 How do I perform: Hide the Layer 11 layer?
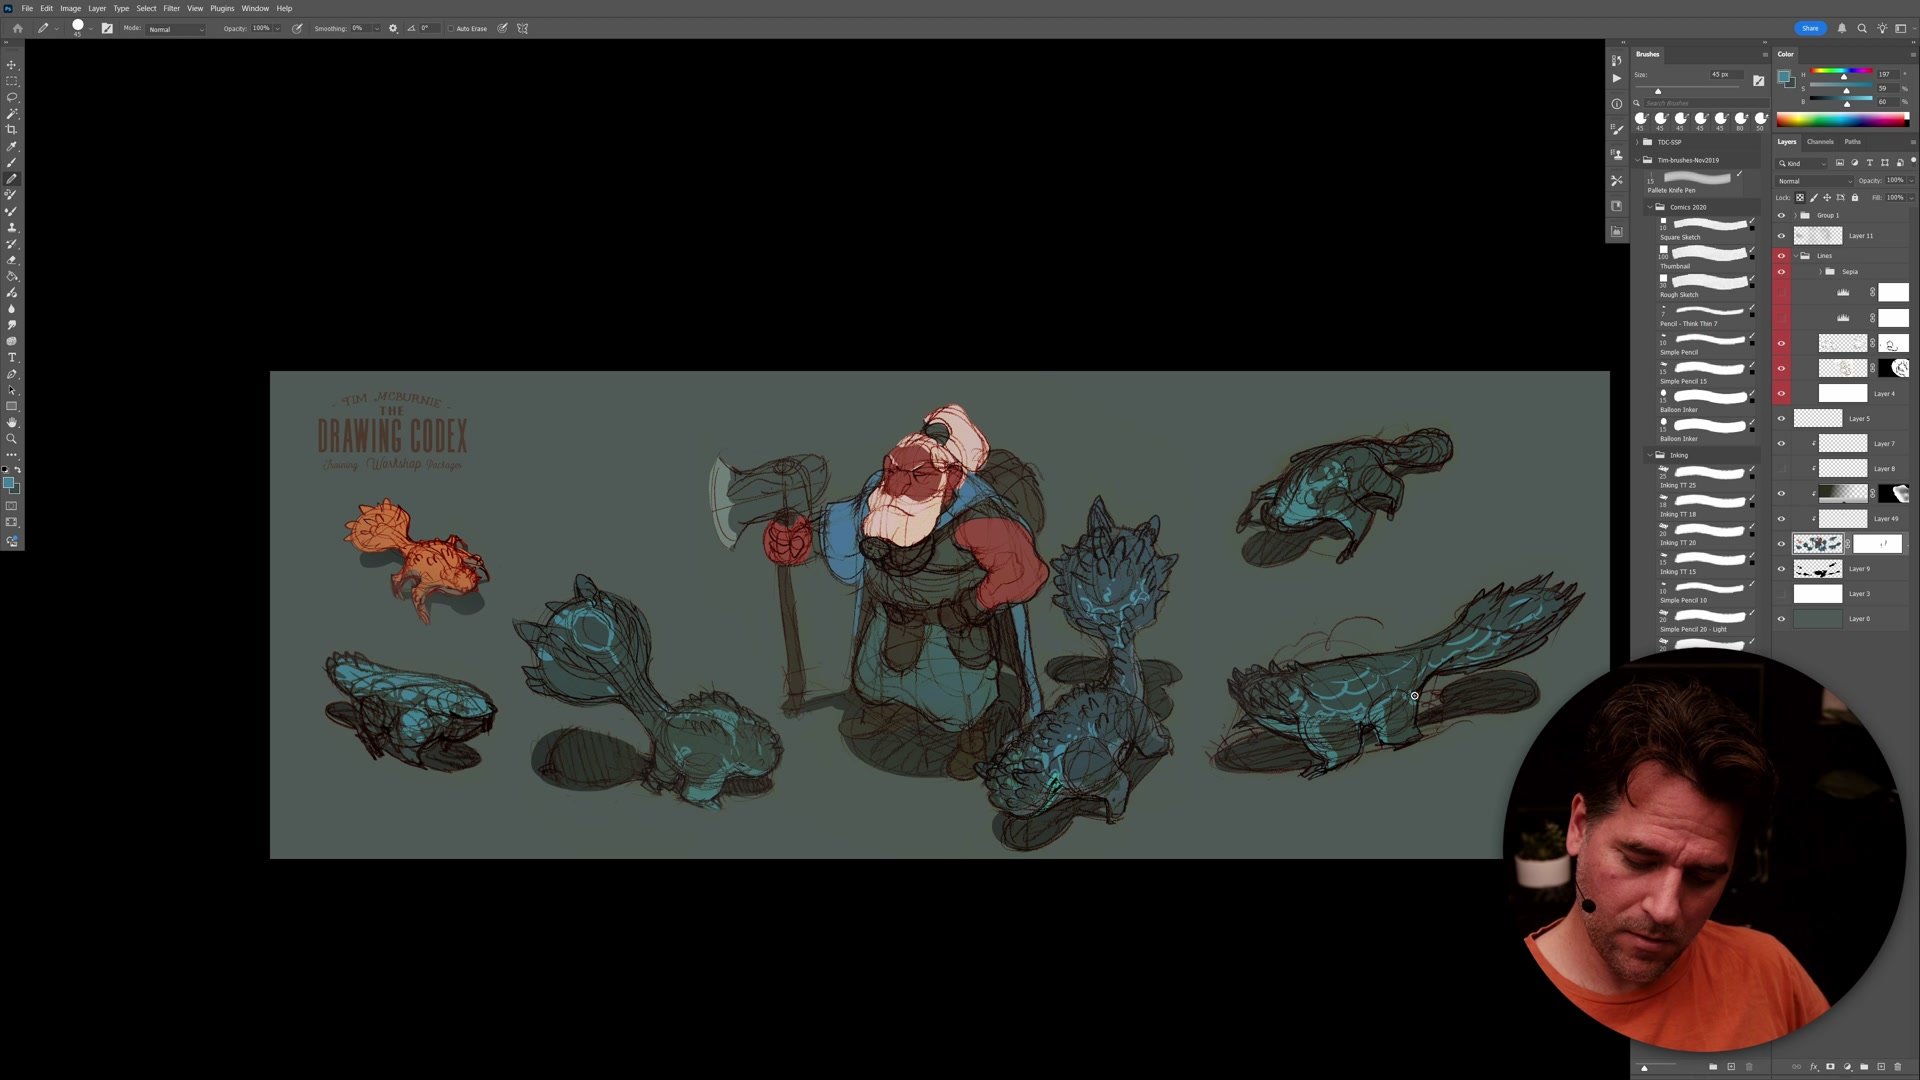point(1781,235)
